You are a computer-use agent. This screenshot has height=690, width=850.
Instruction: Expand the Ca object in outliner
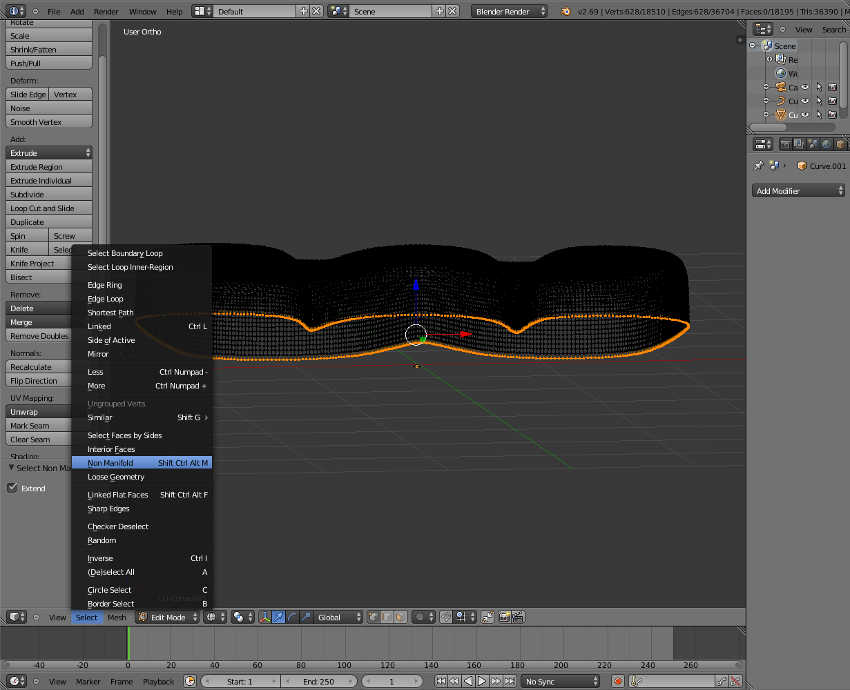pyautogui.click(x=765, y=87)
